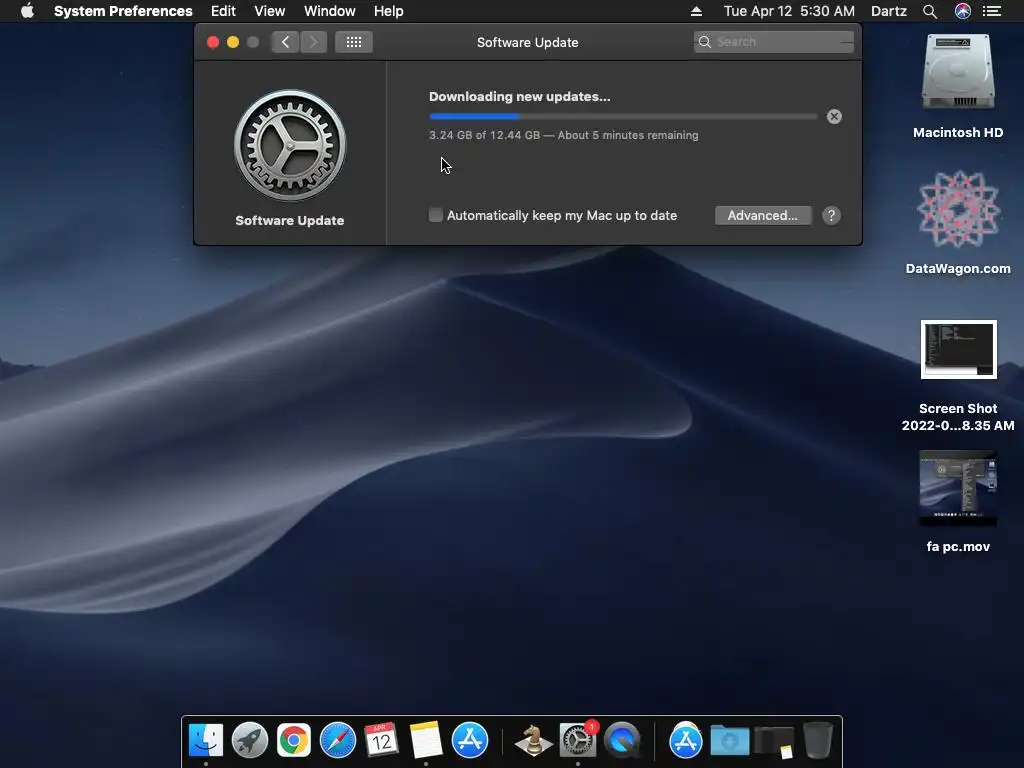The image size is (1024, 768).
Task: Open the Window menu
Action: (330, 11)
